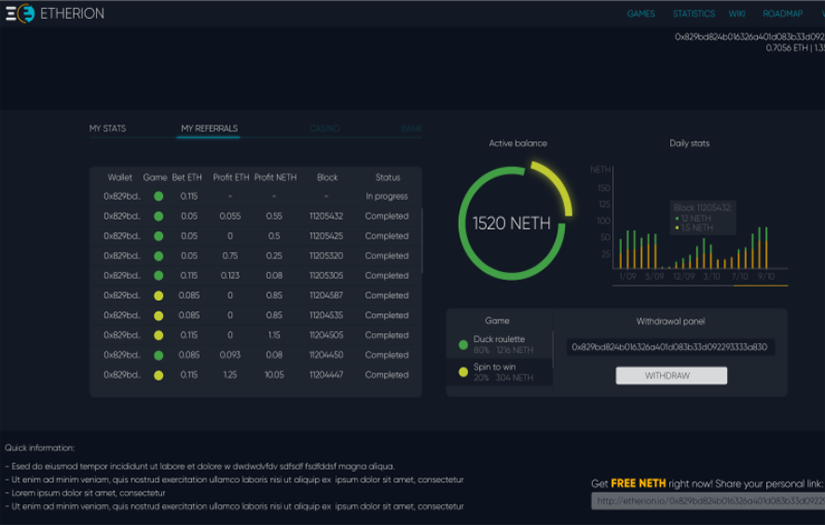Click the Active balance heading
The image size is (825, 525).
click(x=518, y=143)
